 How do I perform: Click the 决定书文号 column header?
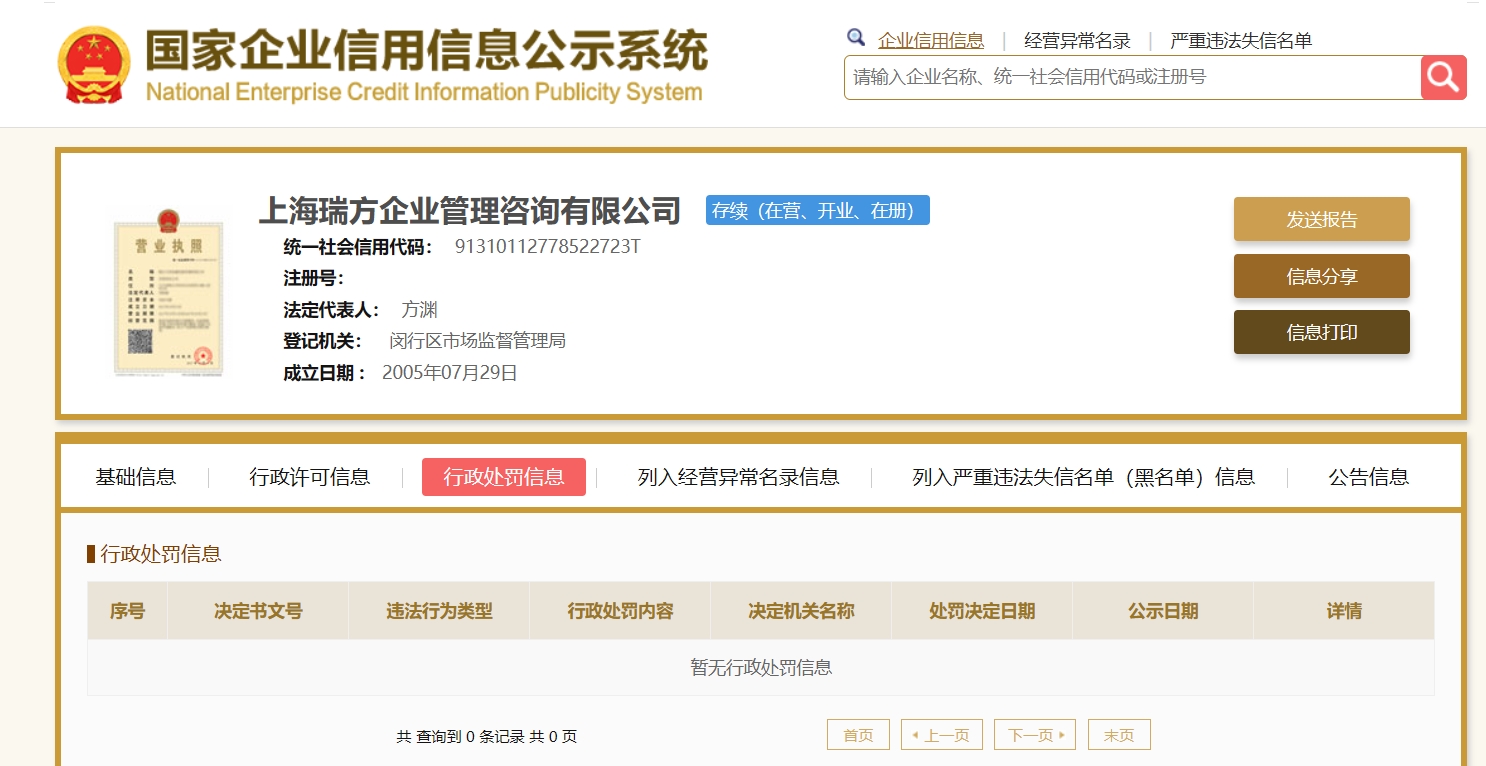(258, 611)
